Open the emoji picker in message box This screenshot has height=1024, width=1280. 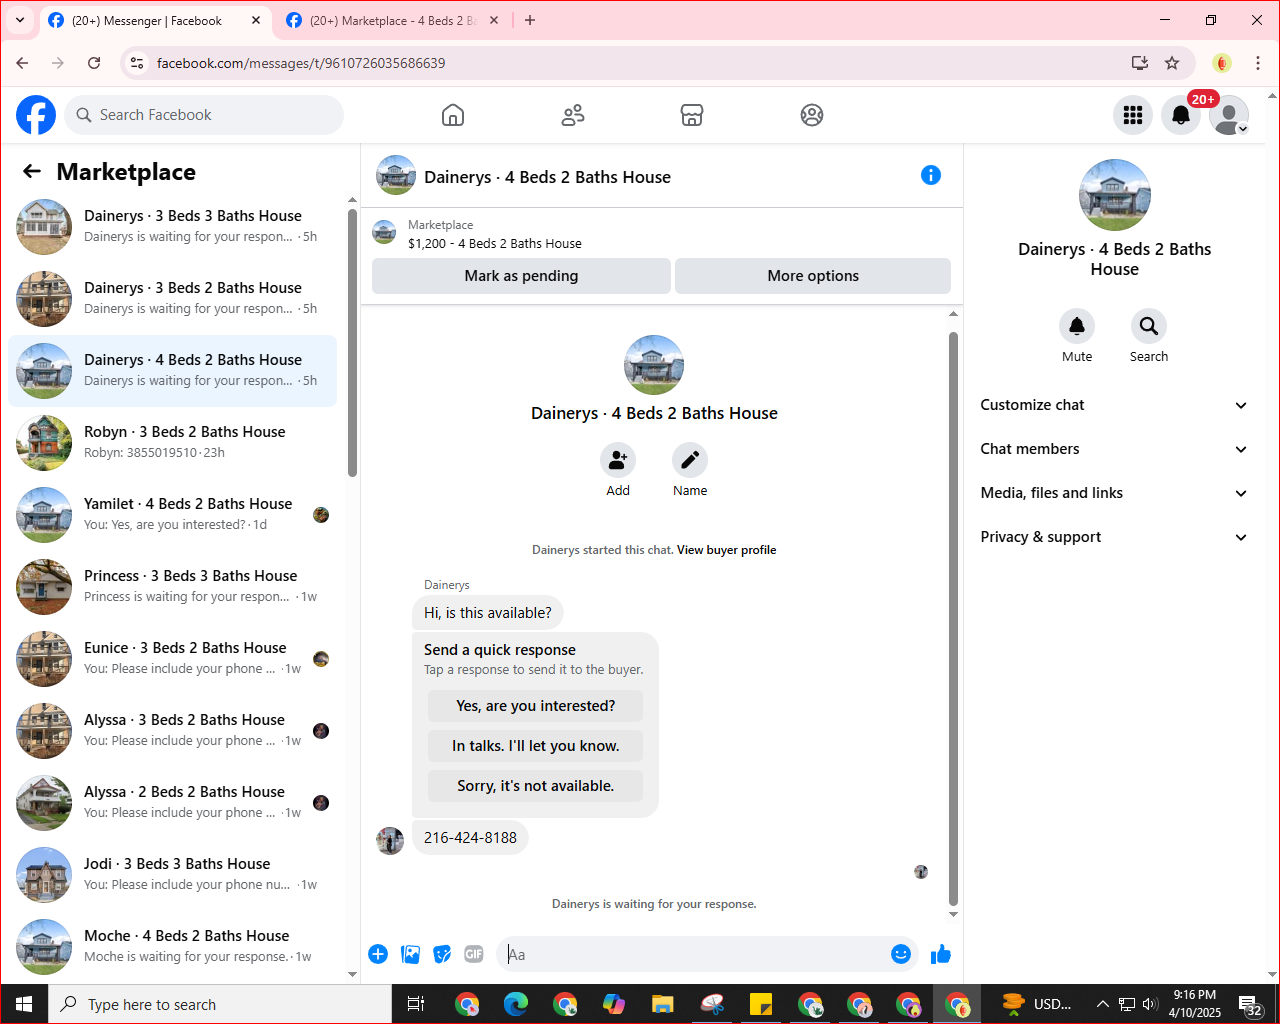pyautogui.click(x=901, y=954)
